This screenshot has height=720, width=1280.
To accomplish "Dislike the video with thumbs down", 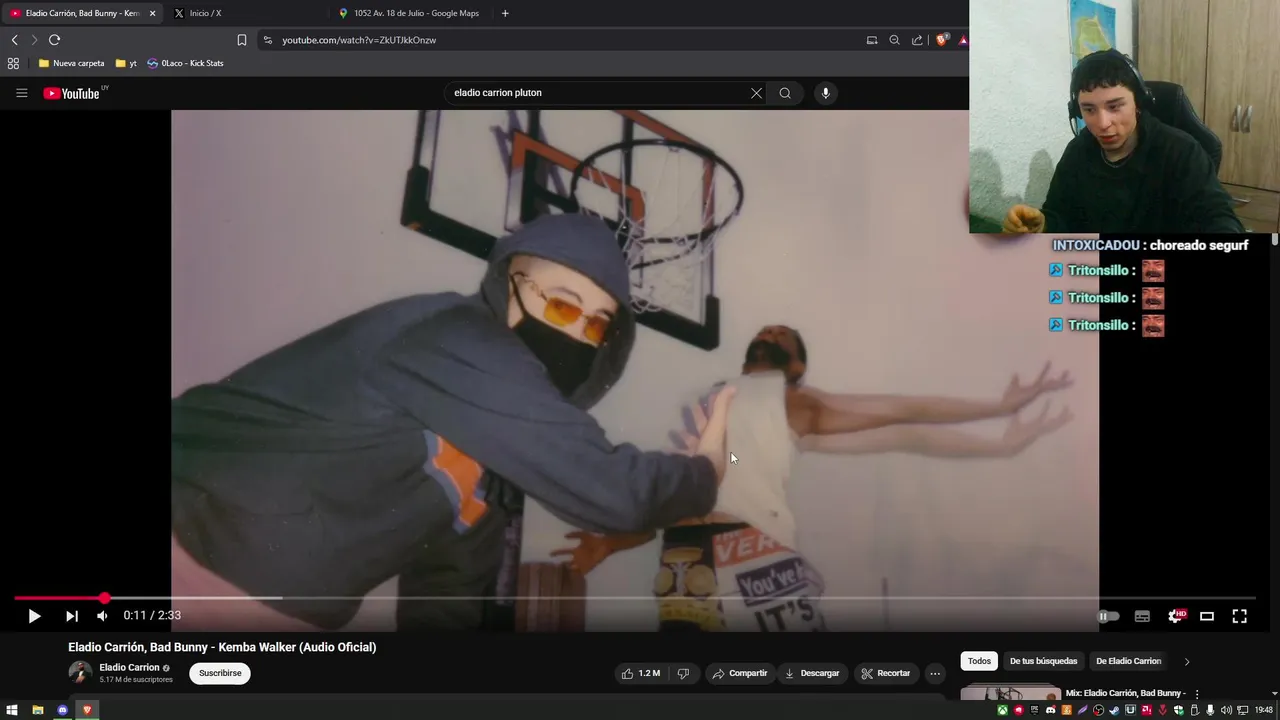I will point(683,674).
